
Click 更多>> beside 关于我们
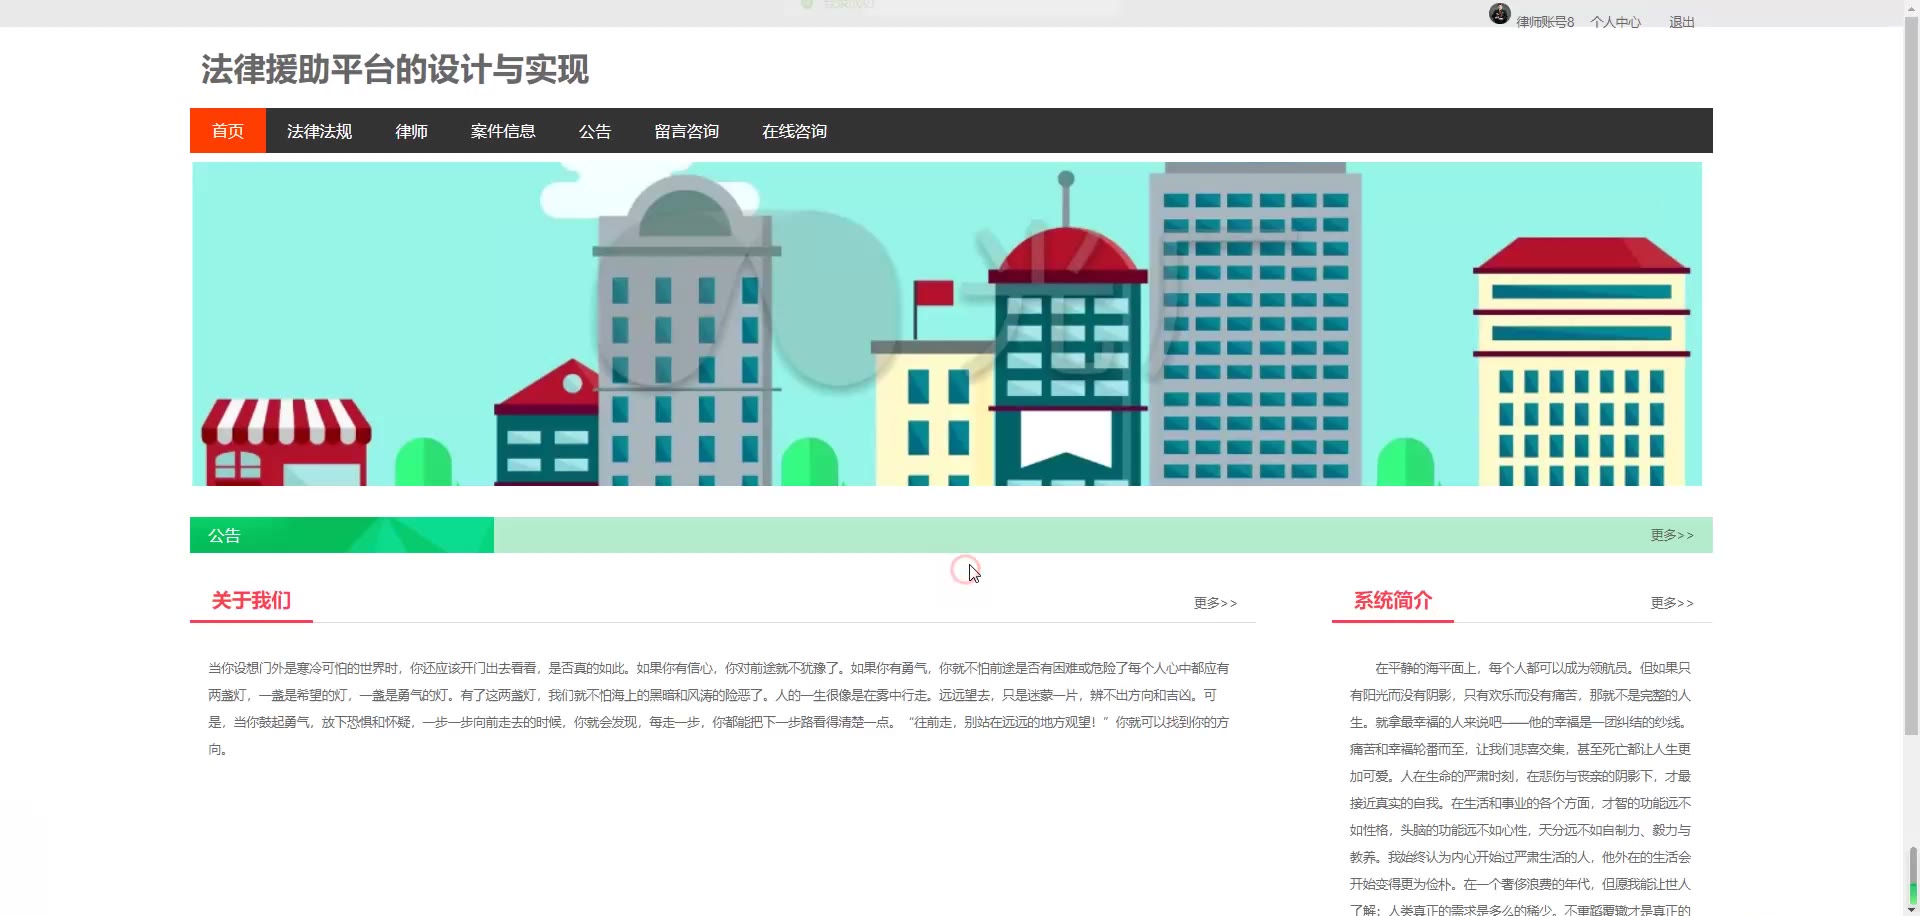tap(1215, 603)
